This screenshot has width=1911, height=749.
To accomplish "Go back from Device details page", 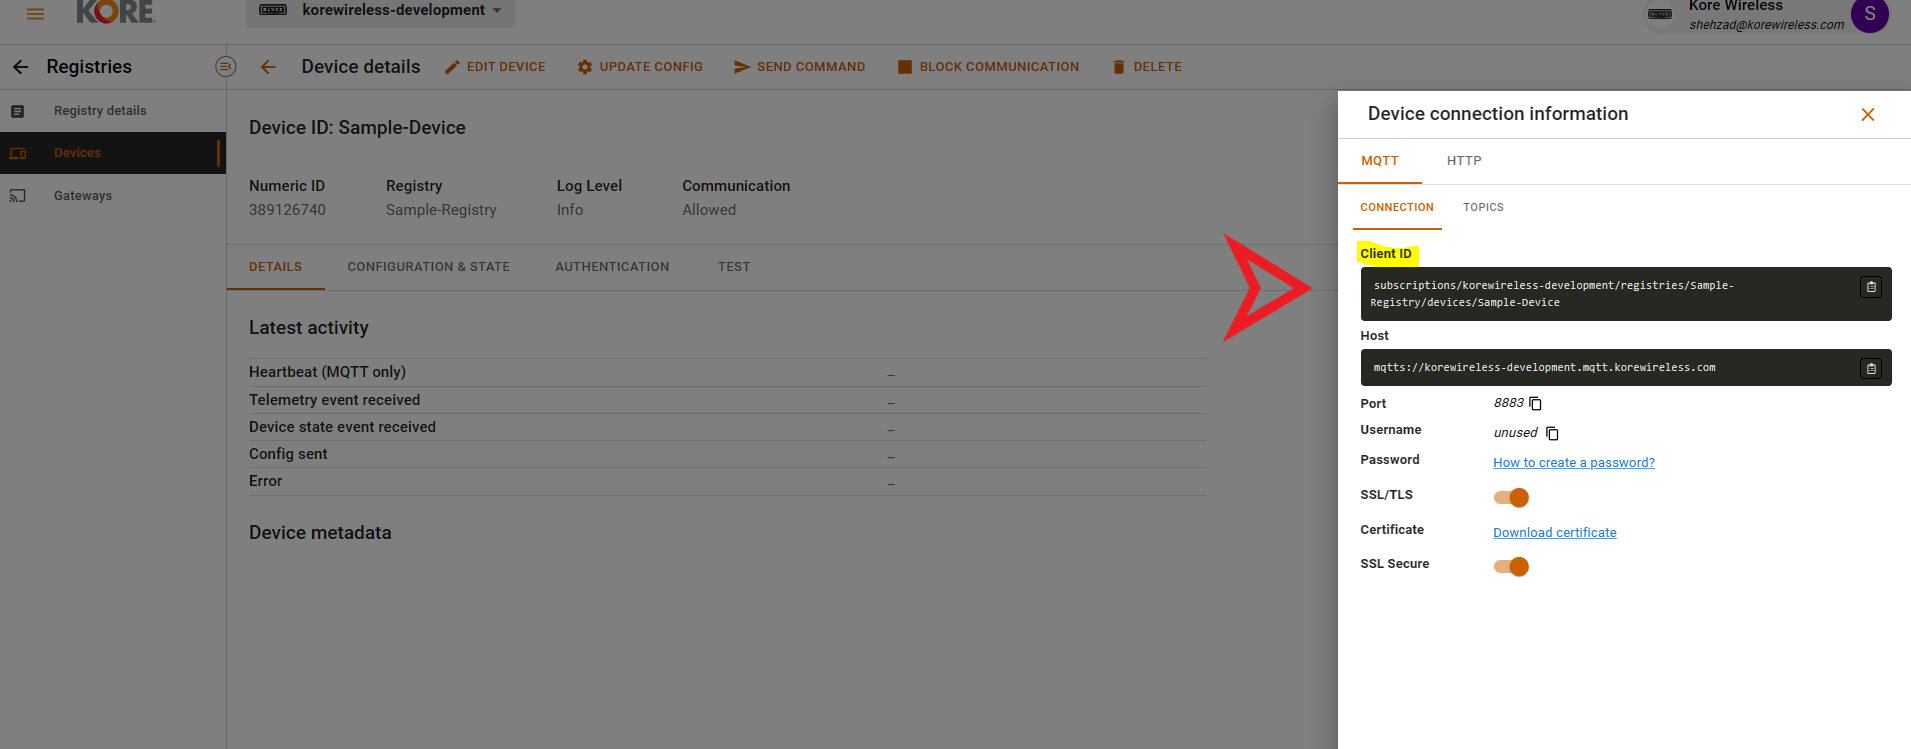I will tap(268, 67).
